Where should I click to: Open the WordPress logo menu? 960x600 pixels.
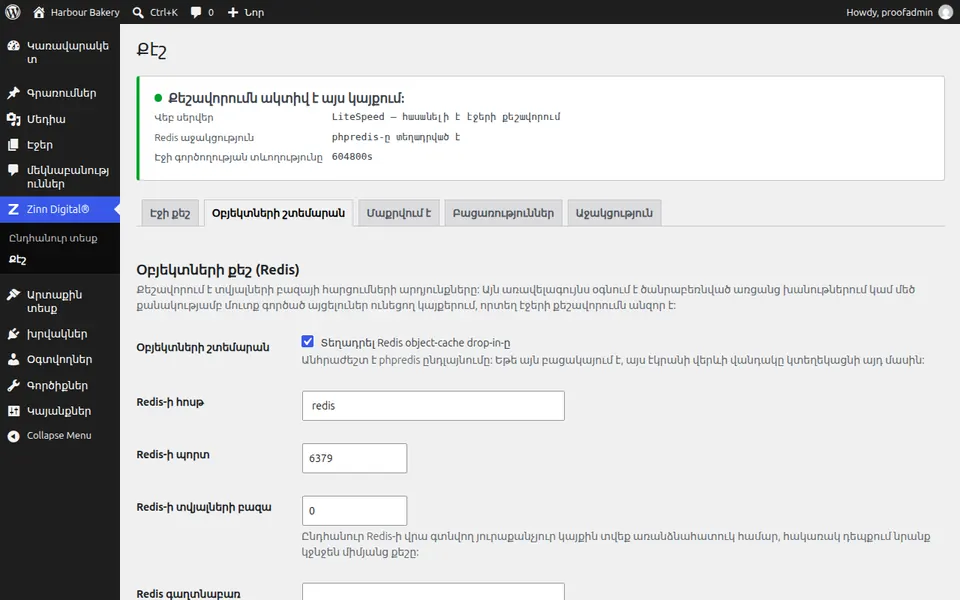click(13, 12)
